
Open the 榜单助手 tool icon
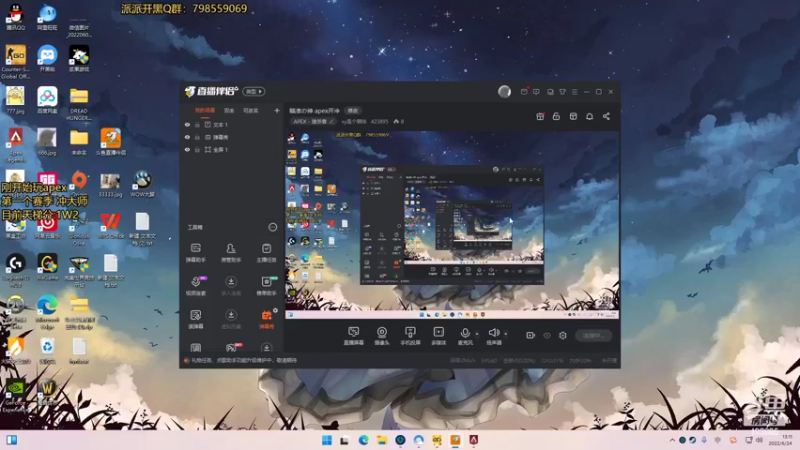point(266,286)
